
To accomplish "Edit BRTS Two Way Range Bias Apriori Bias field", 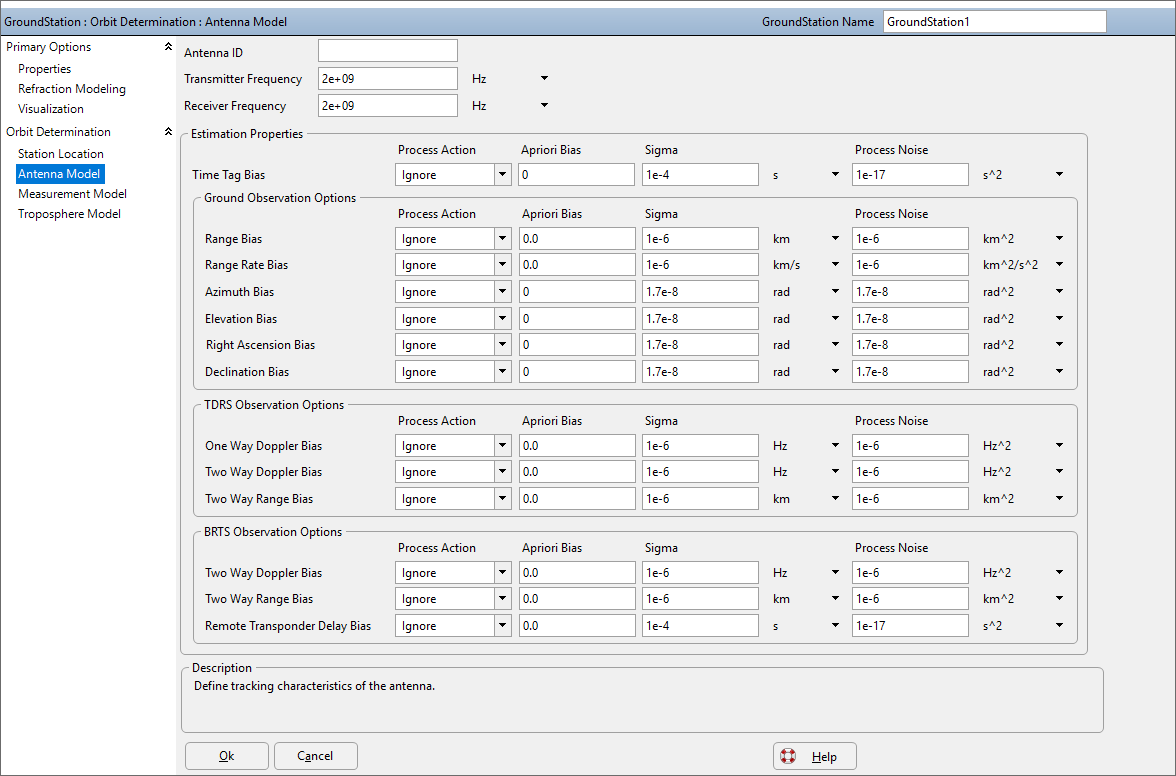I will (577, 599).
